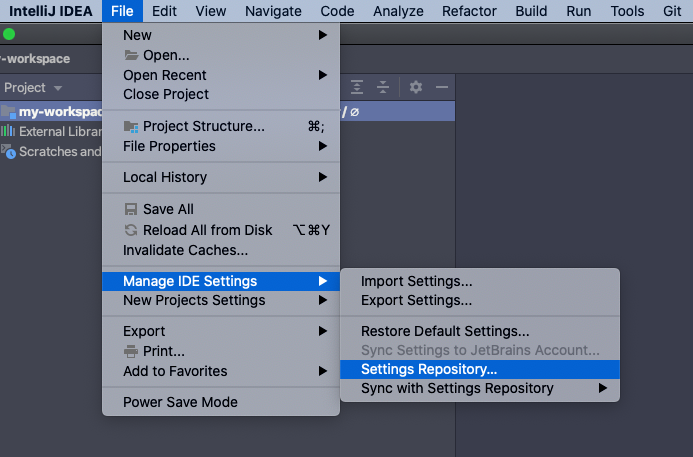Open the Build menu
Image resolution: width=693 pixels, height=457 pixels.
click(x=531, y=11)
